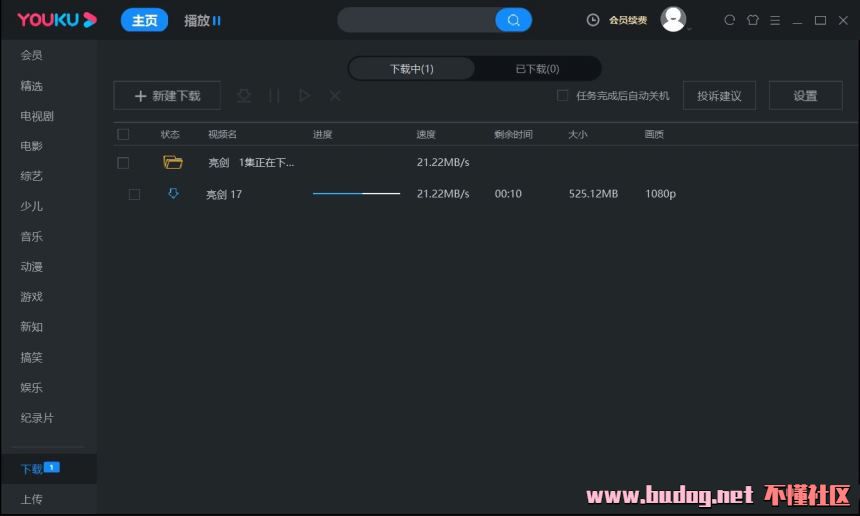Check the 亮剑 folder row checkbox
This screenshot has width=860, height=516.
tap(123, 163)
